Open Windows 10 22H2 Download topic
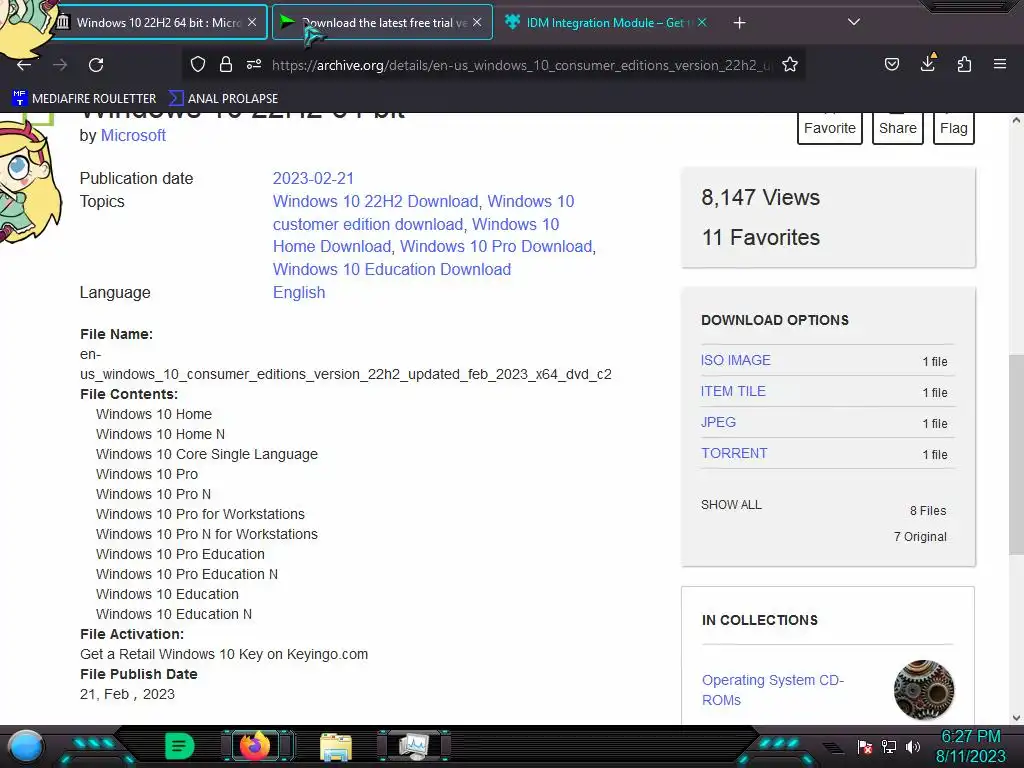This screenshot has width=1024, height=768. click(x=376, y=201)
